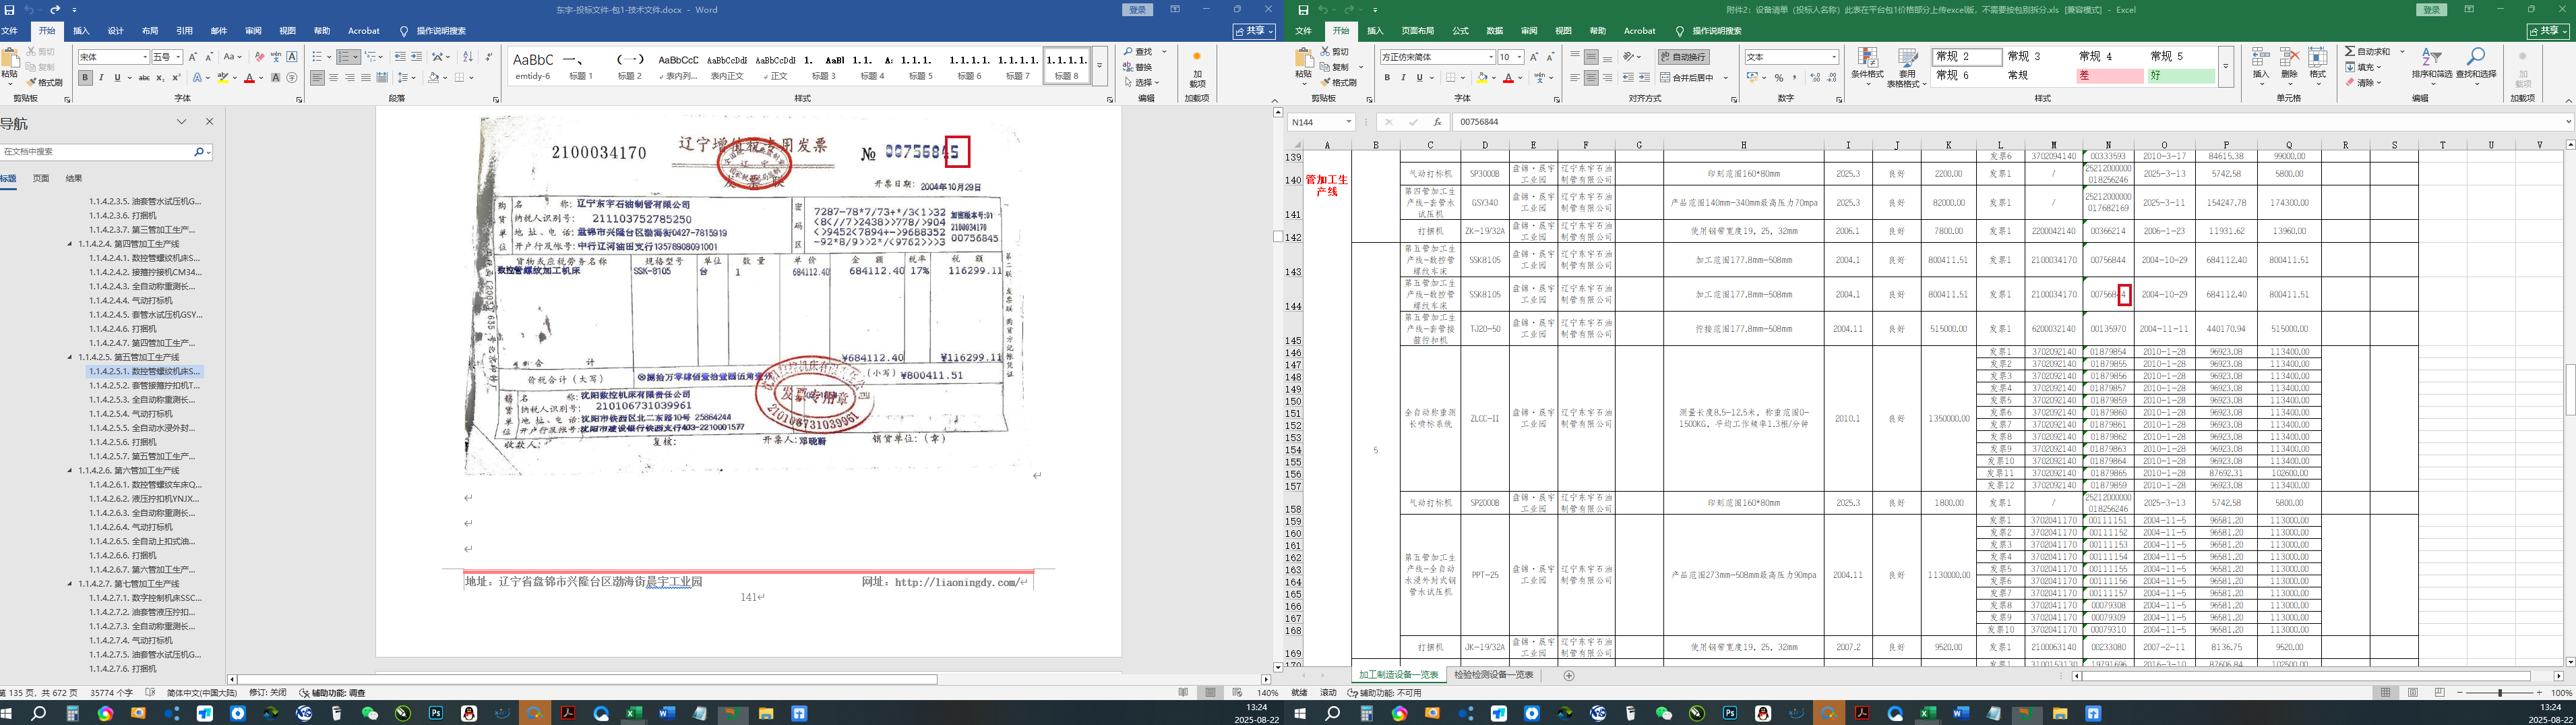
Task: Open the merge and center dropdown arrow
Action: 1726,78
